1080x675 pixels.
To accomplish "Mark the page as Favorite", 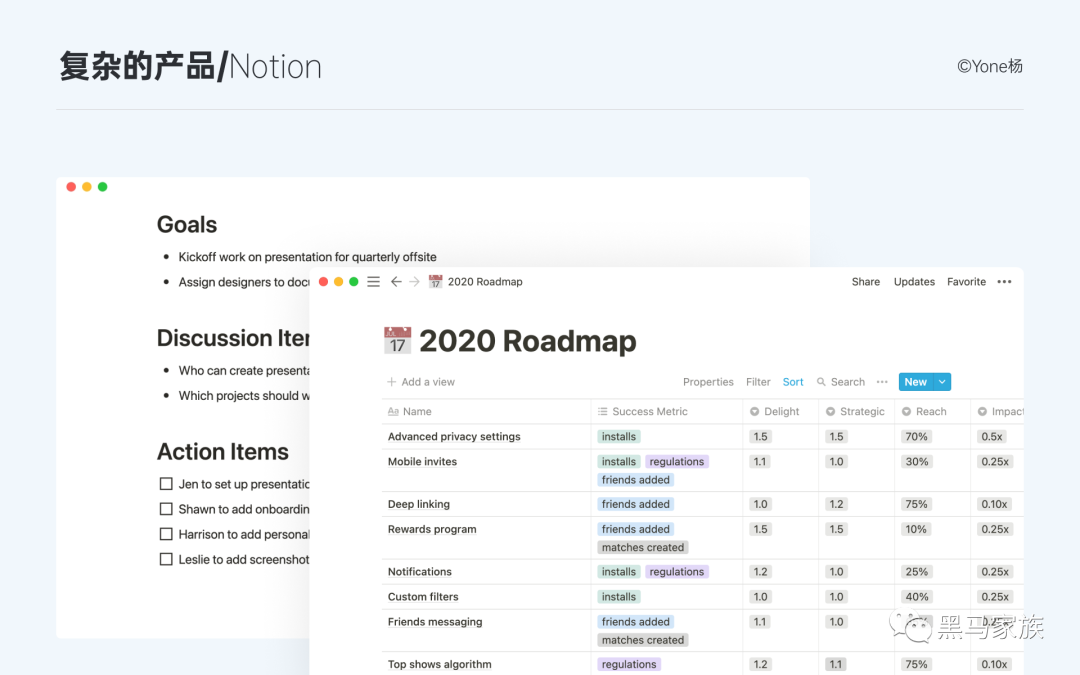I will point(966,282).
